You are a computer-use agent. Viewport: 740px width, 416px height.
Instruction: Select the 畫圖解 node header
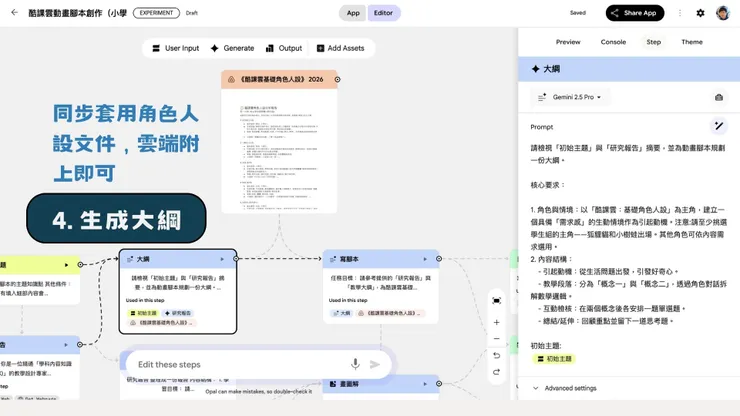tap(381, 384)
